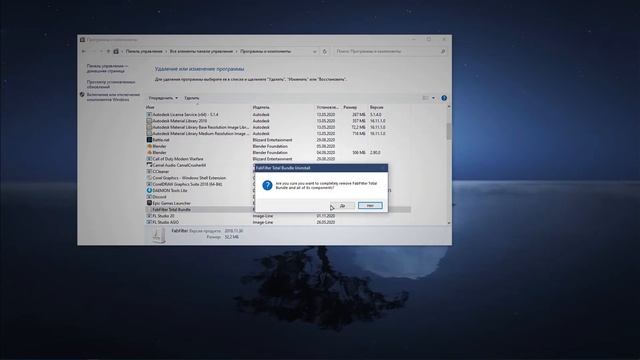Select the Epic Games Launcher icon

pyautogui.click(x=149, y=203)
